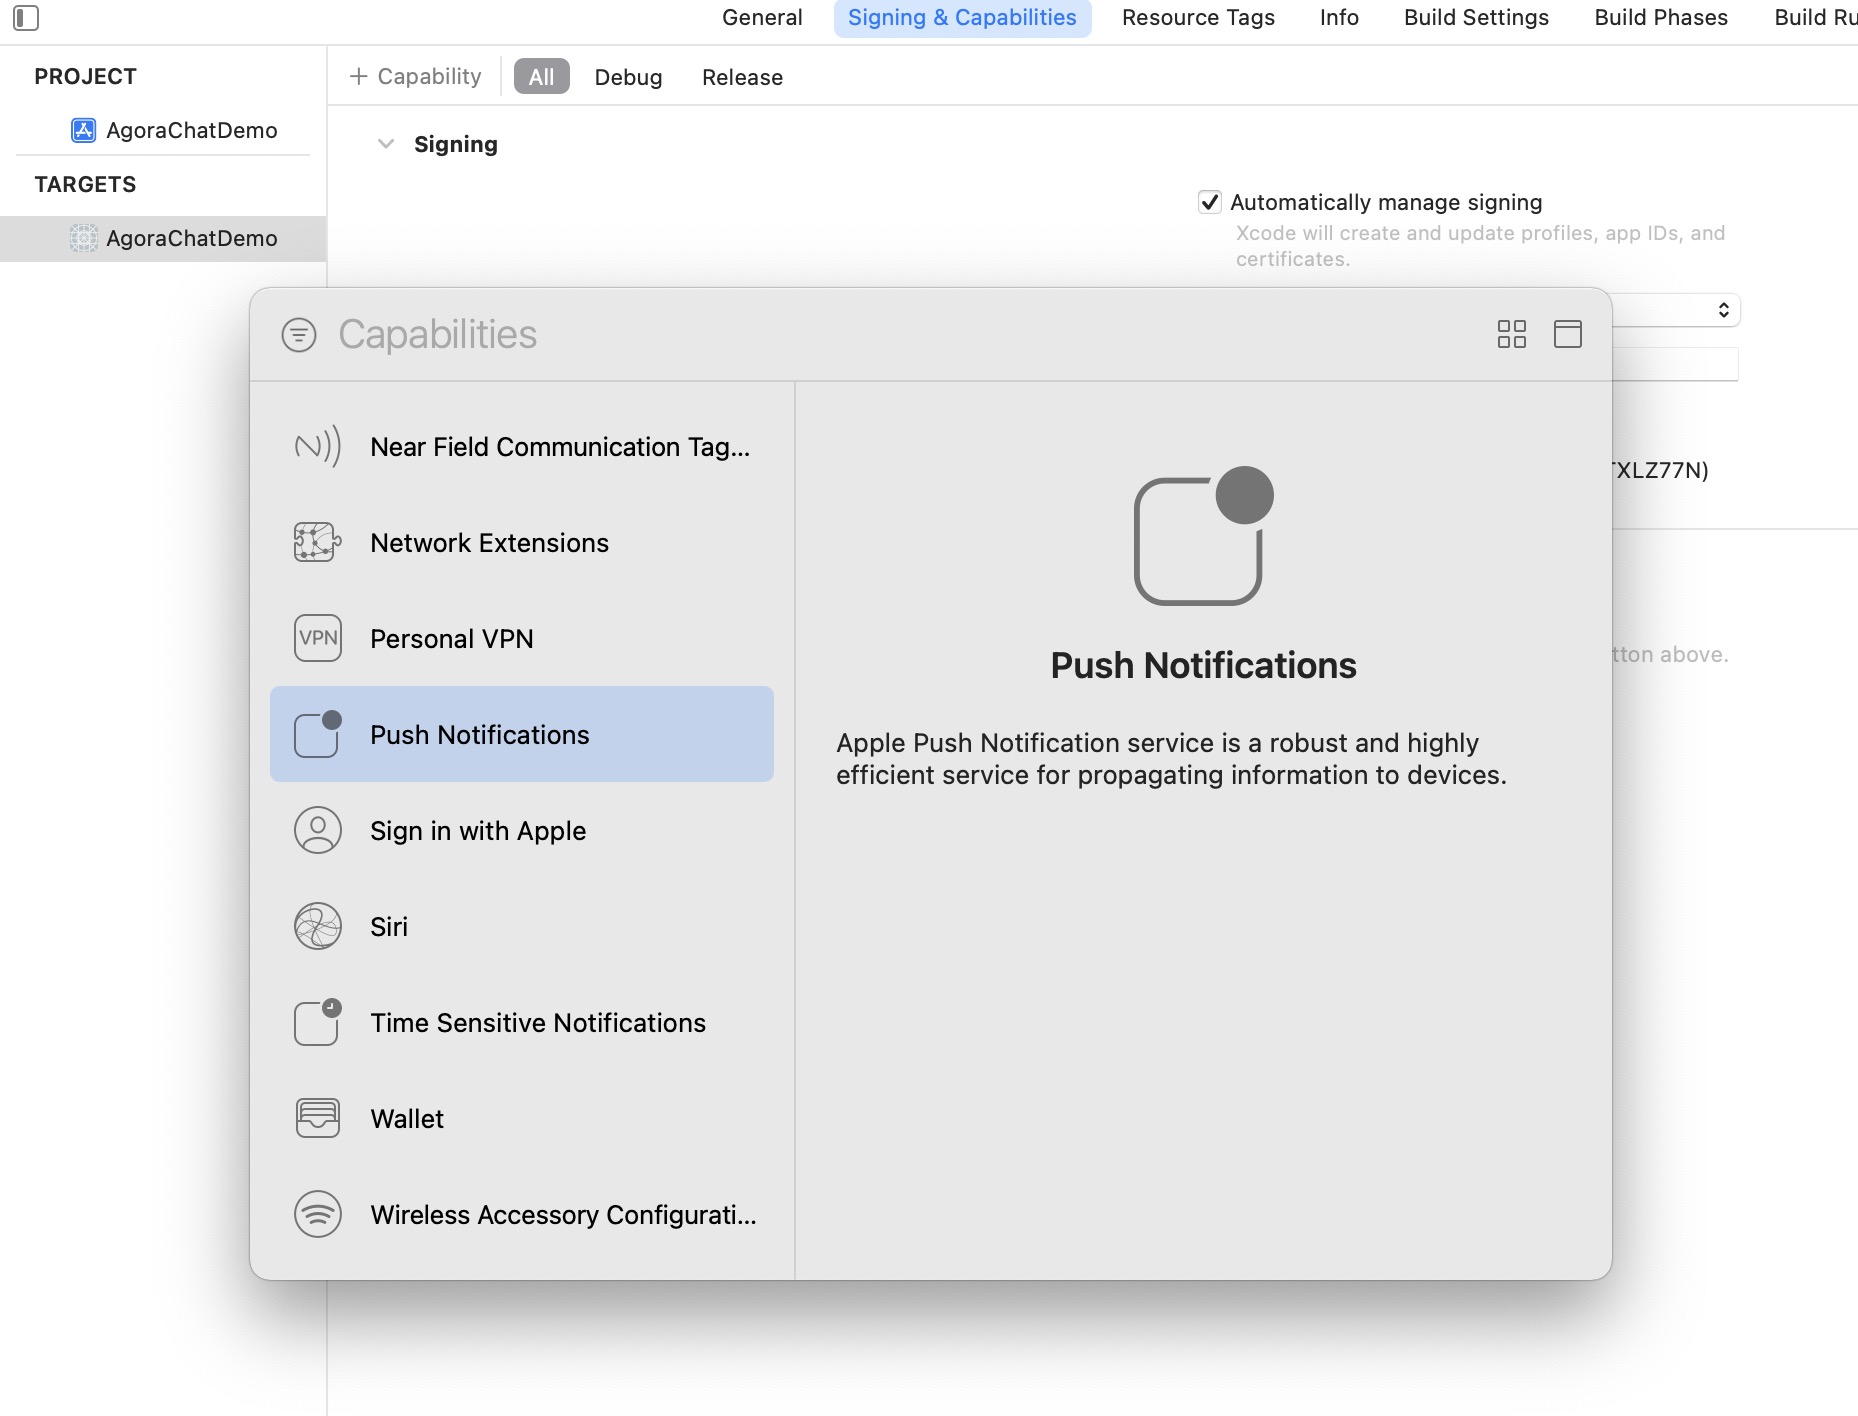Toggle the navigator sidebar icon
Viewport: 1858px width, 1416px height.
[26, 18]
